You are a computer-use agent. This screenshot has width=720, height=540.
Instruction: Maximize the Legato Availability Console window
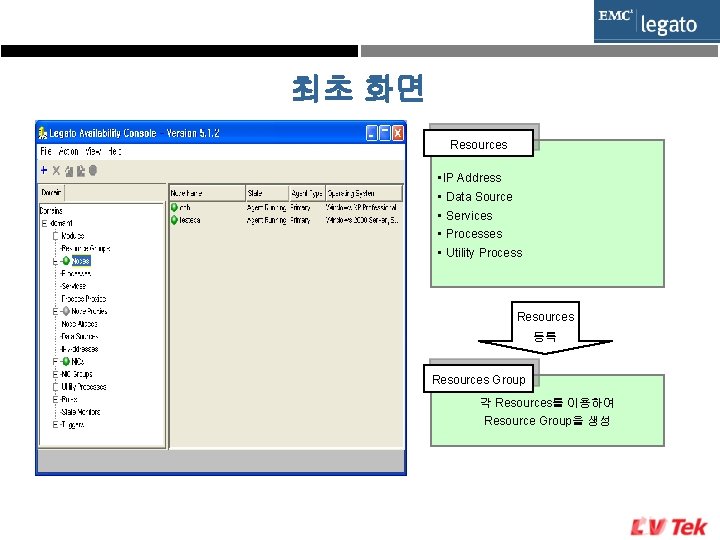385,133
